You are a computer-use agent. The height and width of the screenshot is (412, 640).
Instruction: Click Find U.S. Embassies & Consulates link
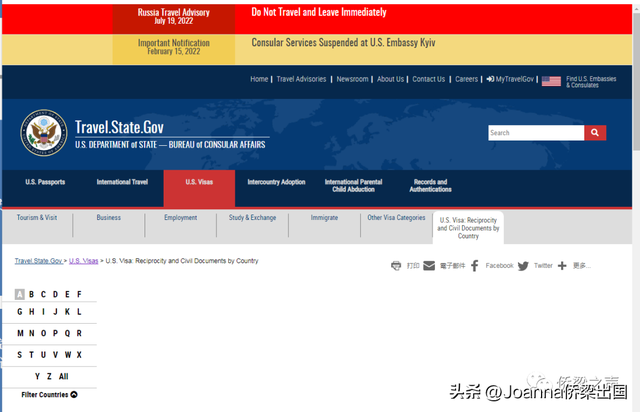click(x=591, y=82)
